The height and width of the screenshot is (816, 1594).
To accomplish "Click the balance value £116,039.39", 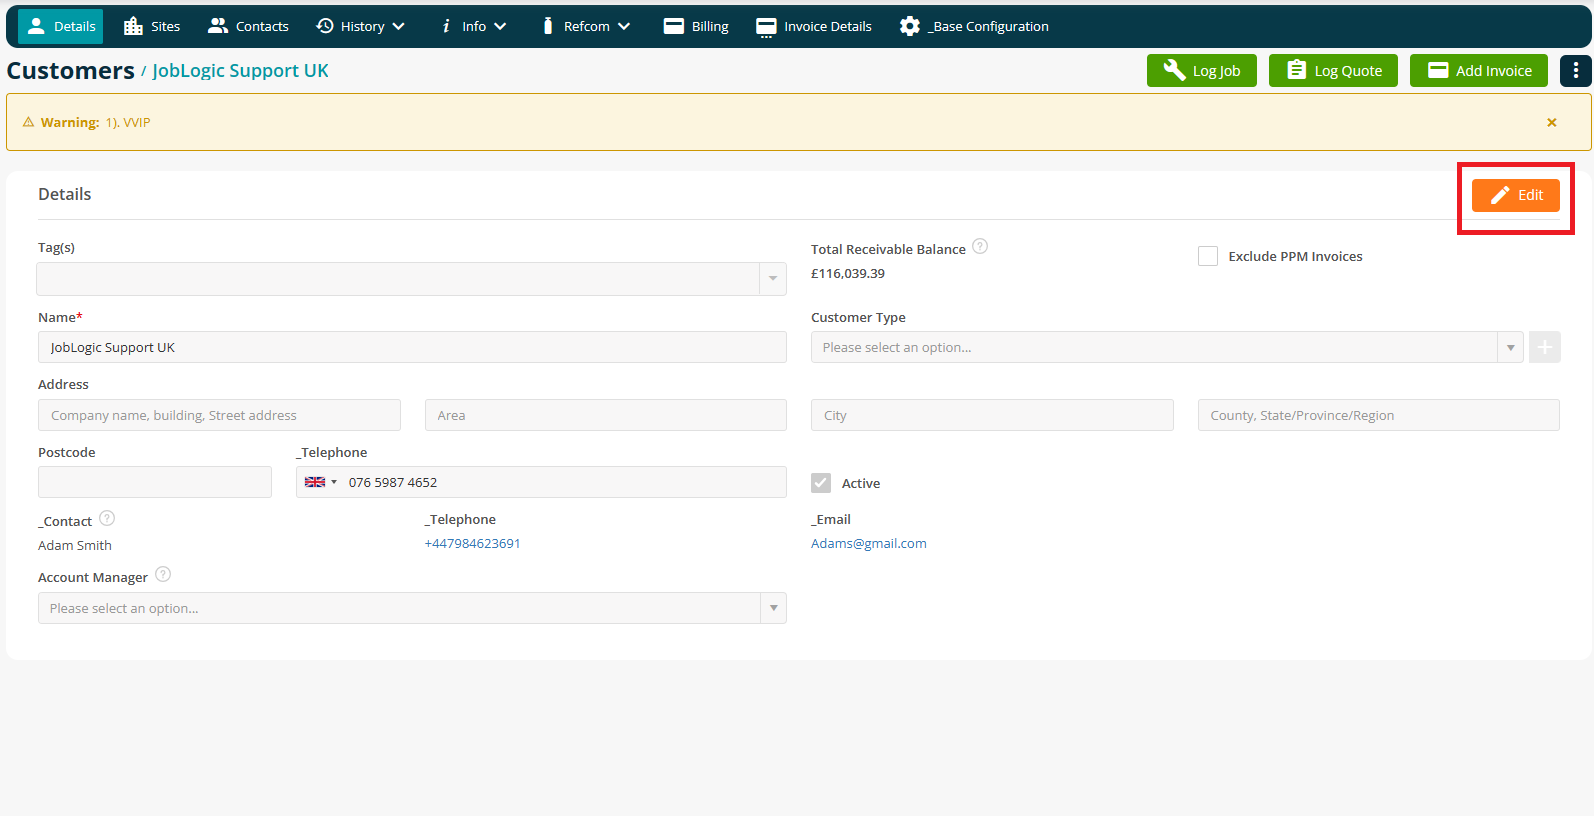I will pos(848,273).
